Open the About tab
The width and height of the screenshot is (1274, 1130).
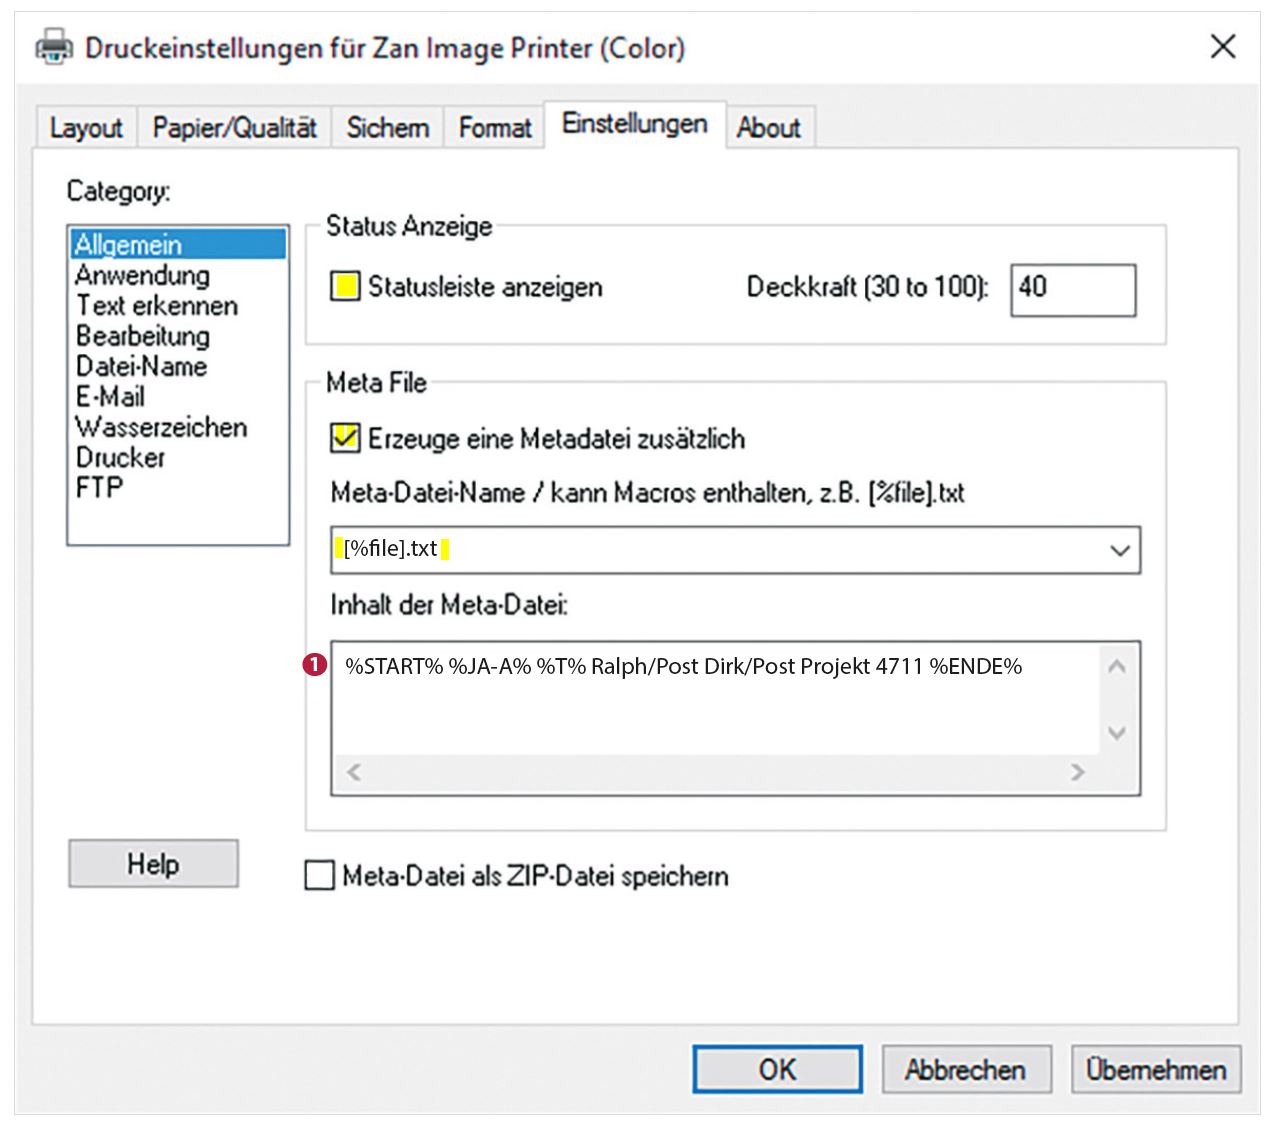(768, 128)
